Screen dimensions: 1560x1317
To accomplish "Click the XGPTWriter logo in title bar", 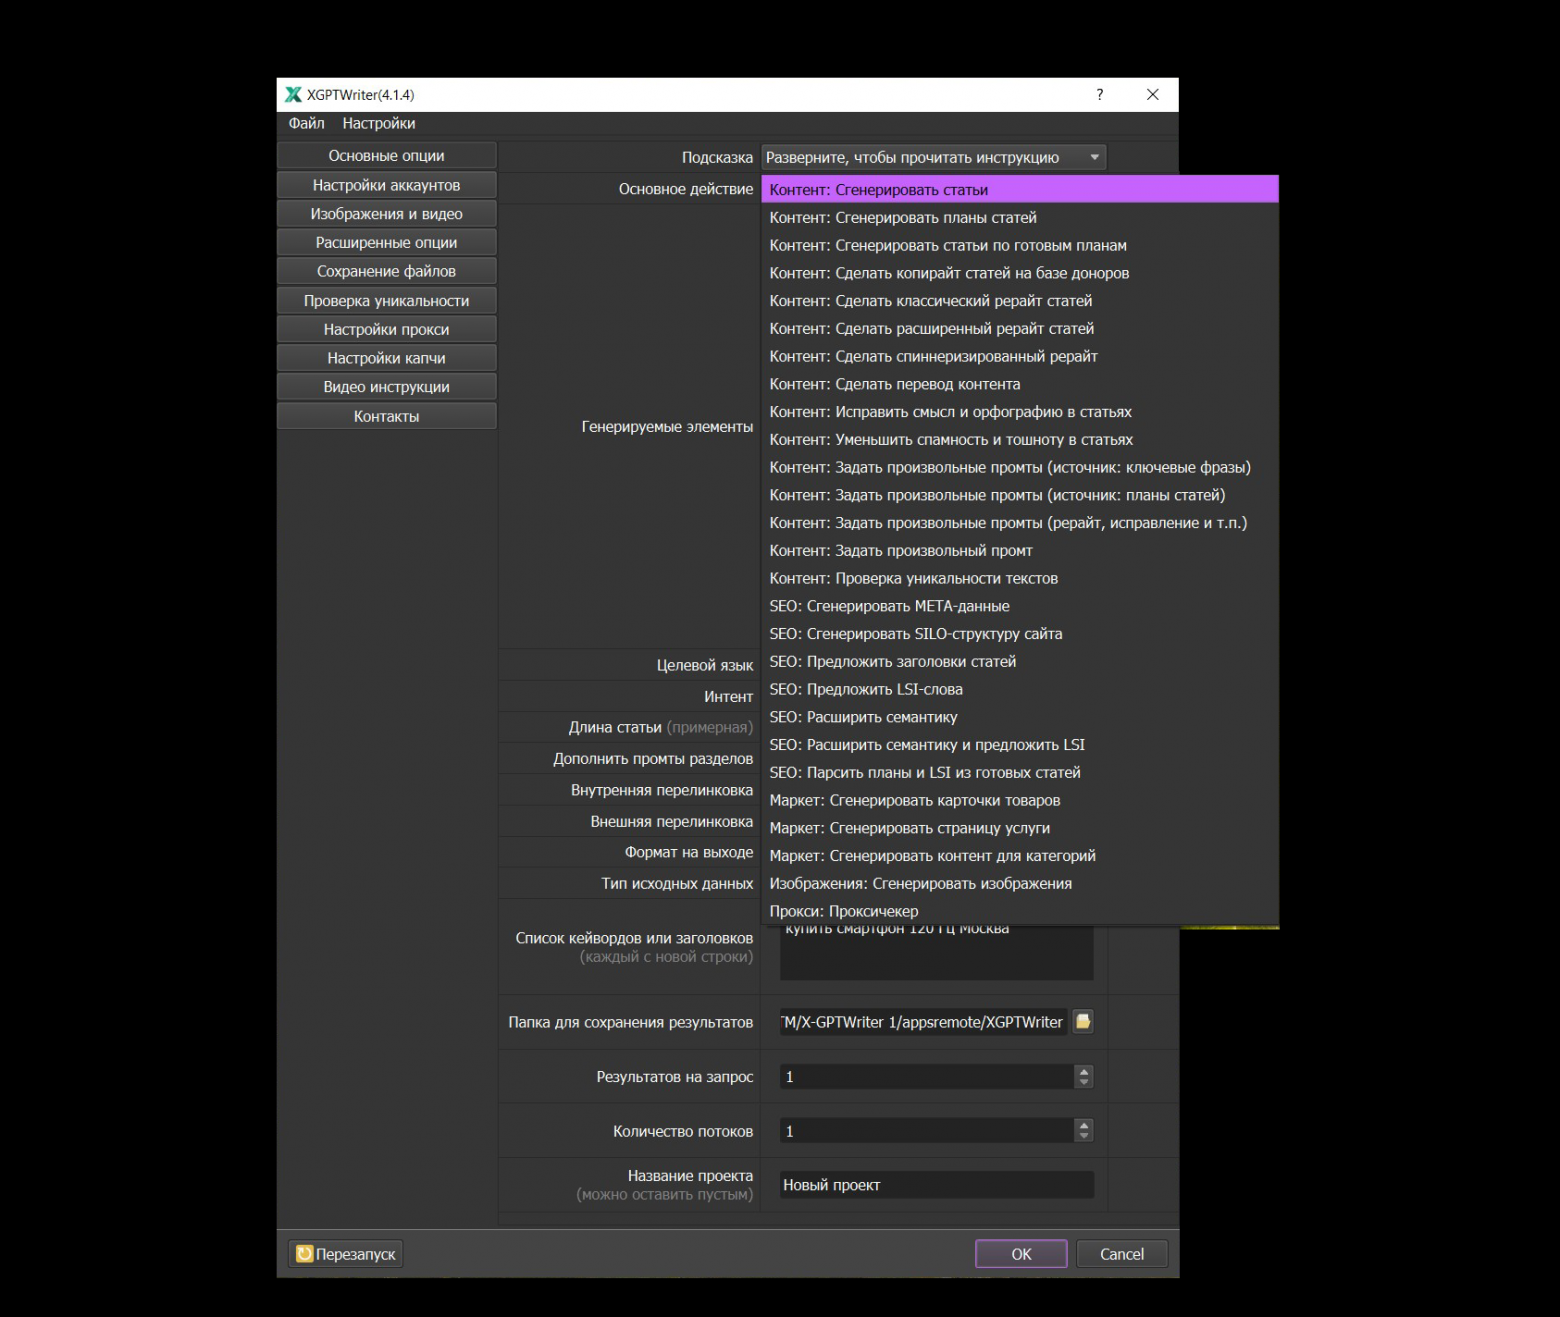I will [293, 94].
